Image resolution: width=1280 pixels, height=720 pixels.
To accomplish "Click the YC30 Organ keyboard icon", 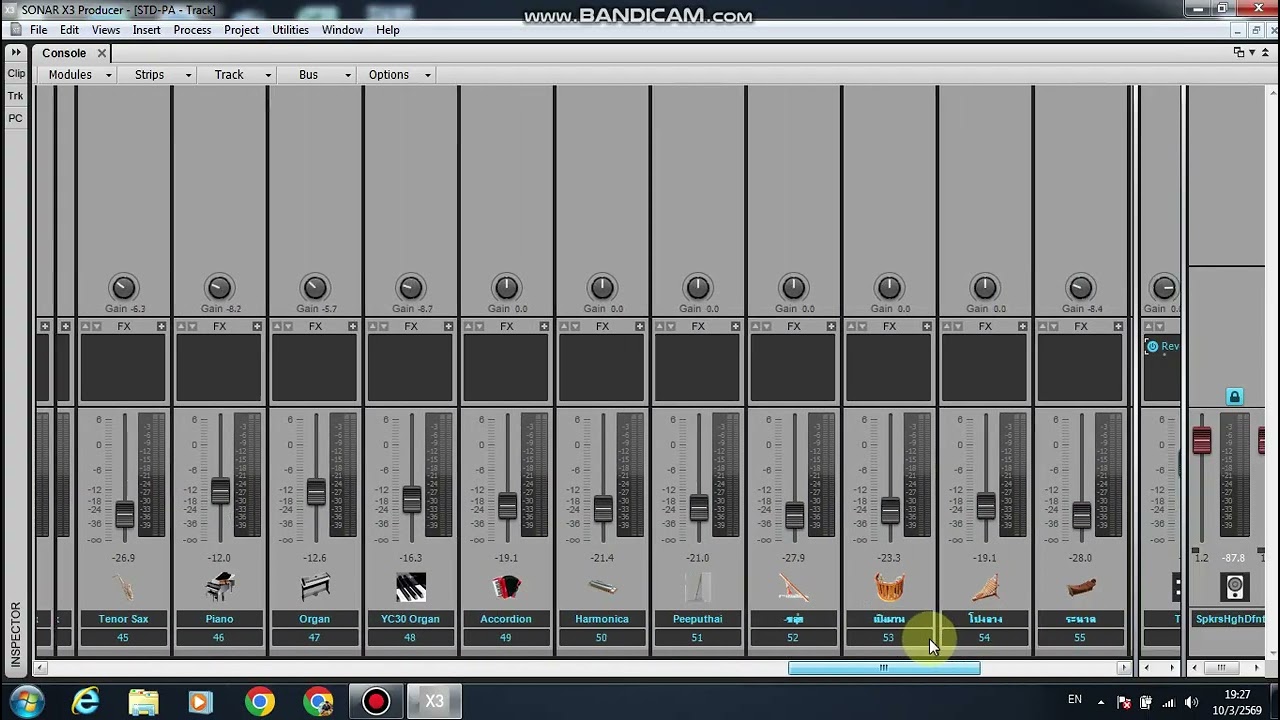I will click(410, 587).
